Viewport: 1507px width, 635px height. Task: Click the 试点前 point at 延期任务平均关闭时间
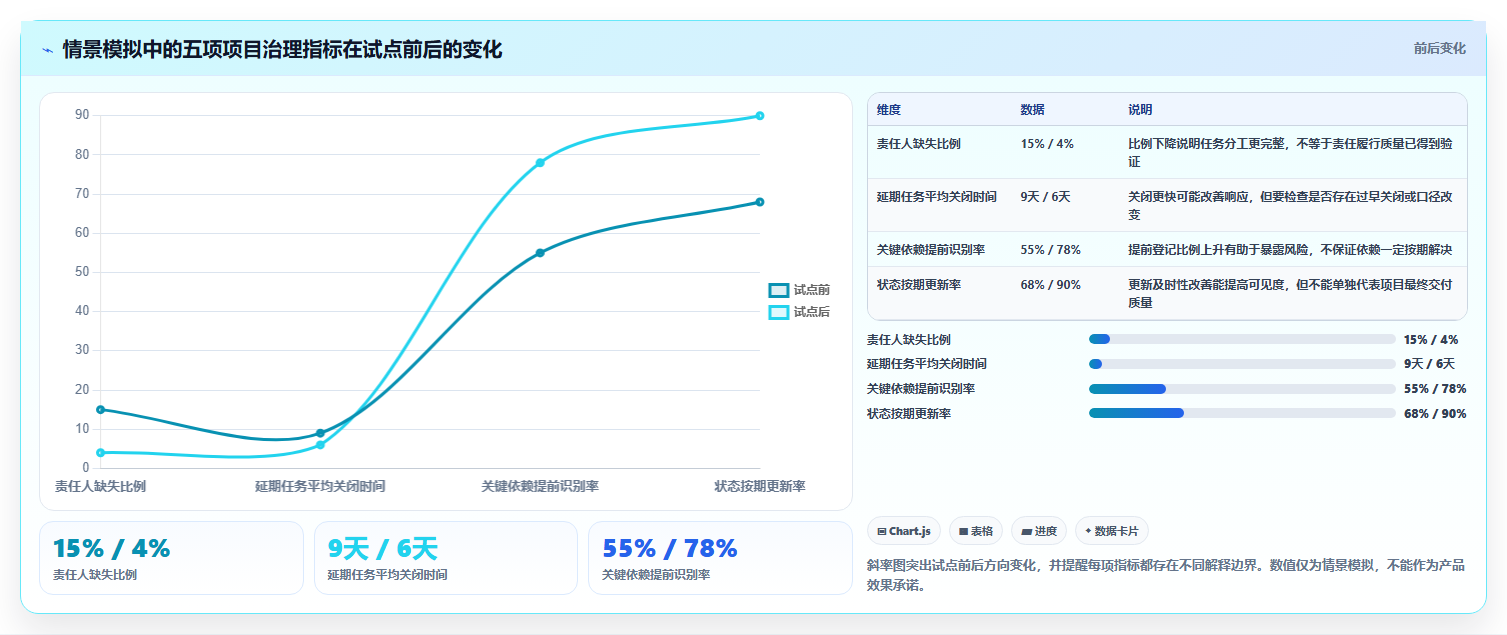[320, 433]
